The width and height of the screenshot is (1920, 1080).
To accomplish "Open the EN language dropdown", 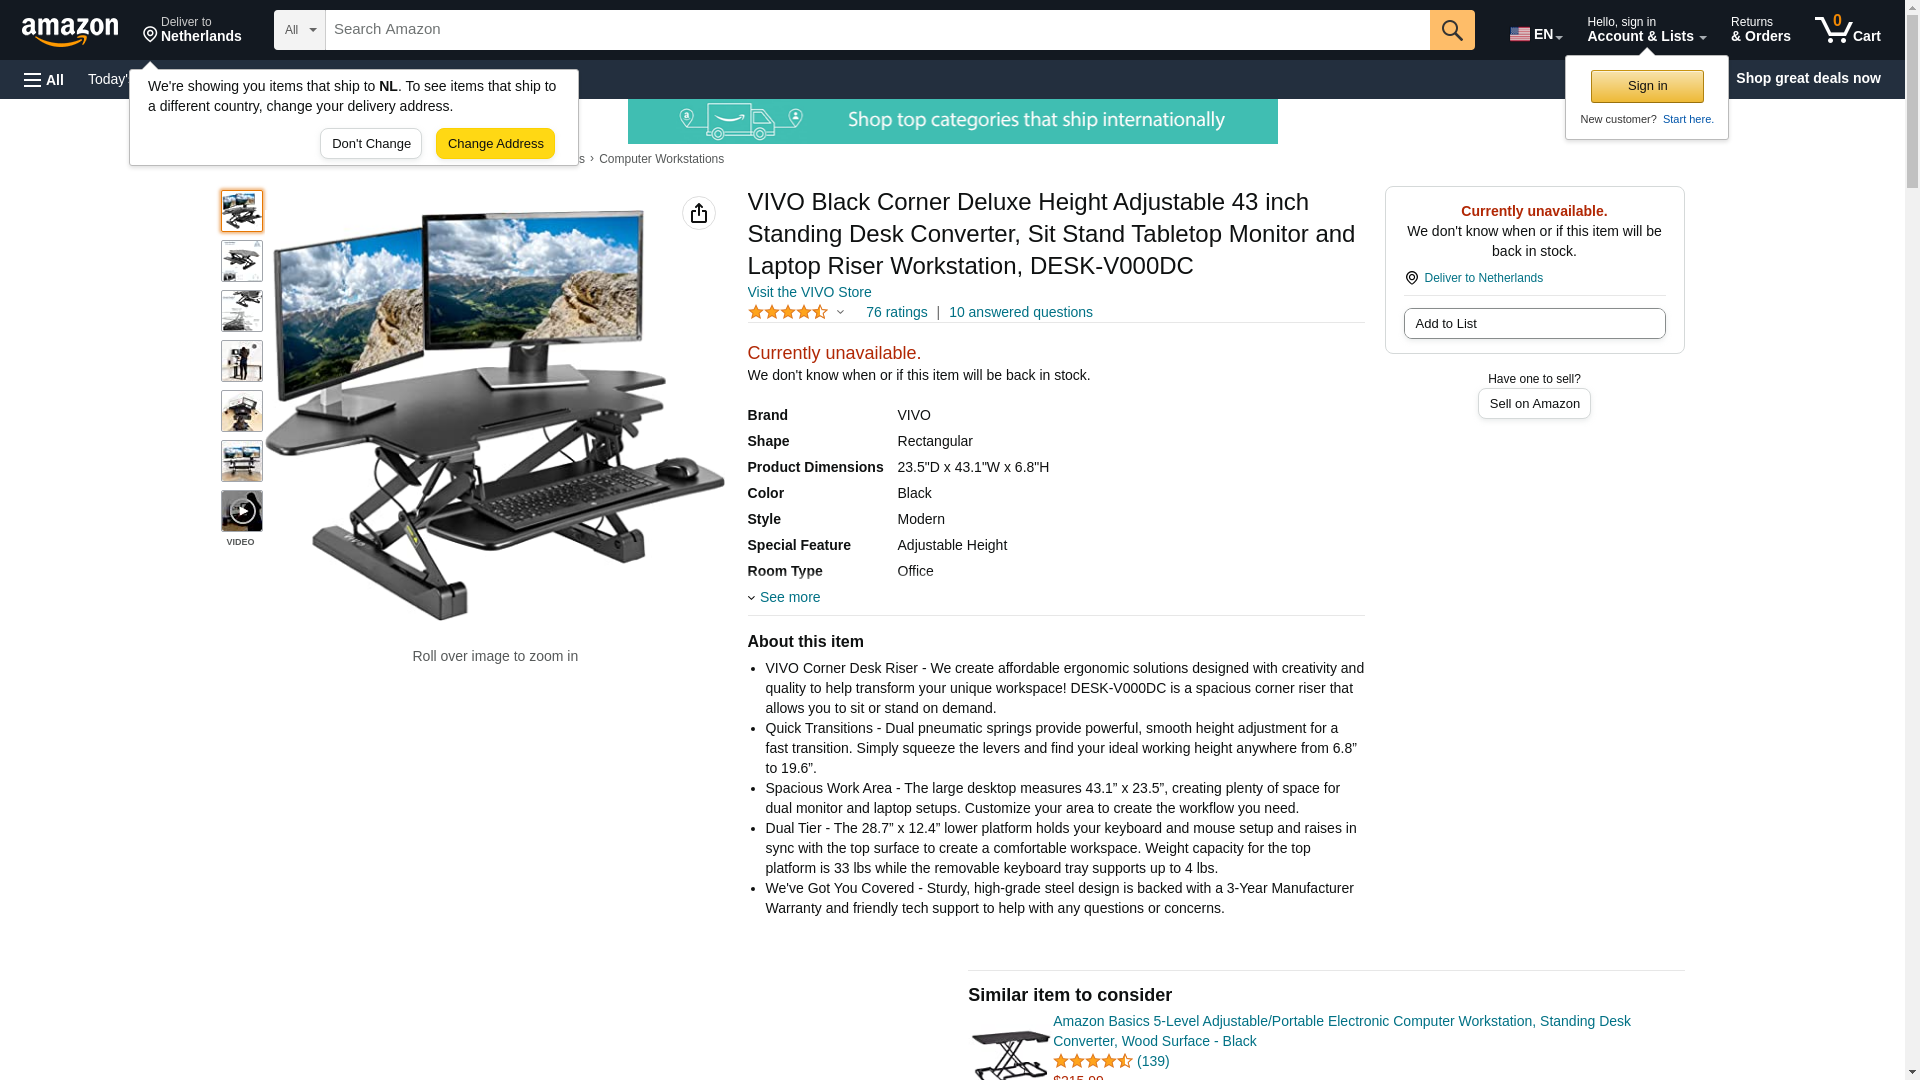I will [1536, 33].
